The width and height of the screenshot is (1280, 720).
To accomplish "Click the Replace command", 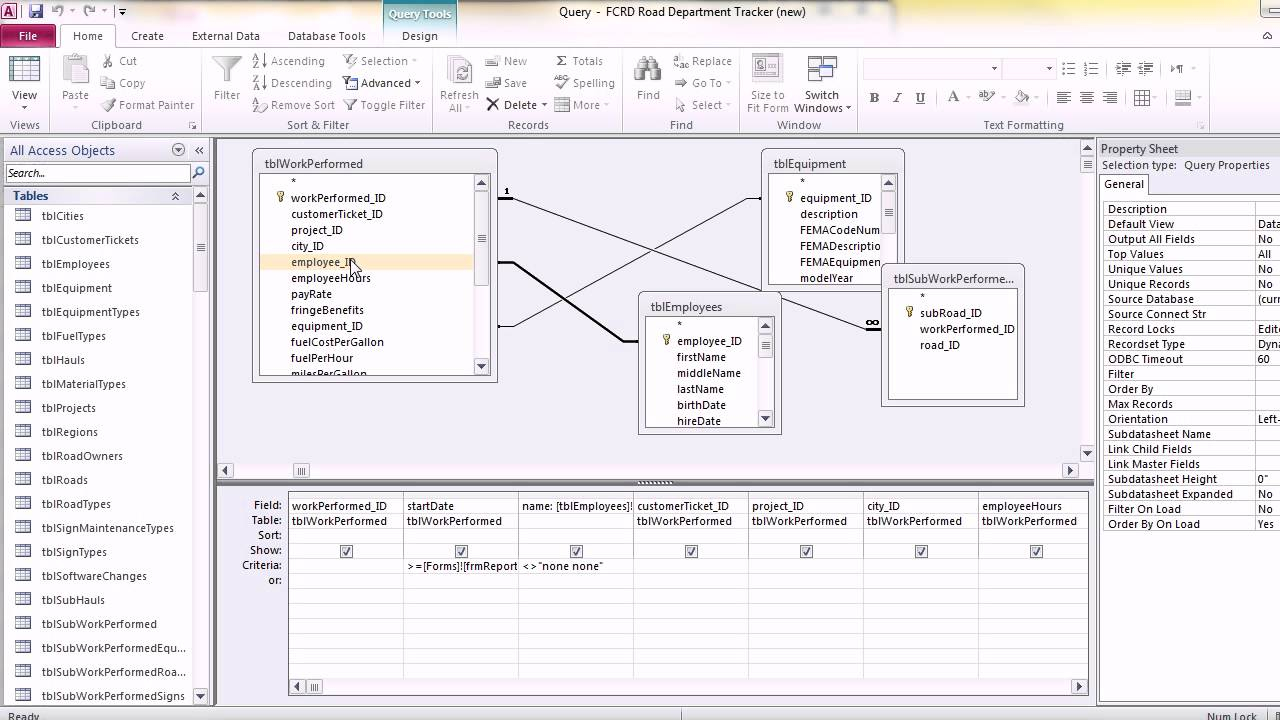I will point(702,61).
